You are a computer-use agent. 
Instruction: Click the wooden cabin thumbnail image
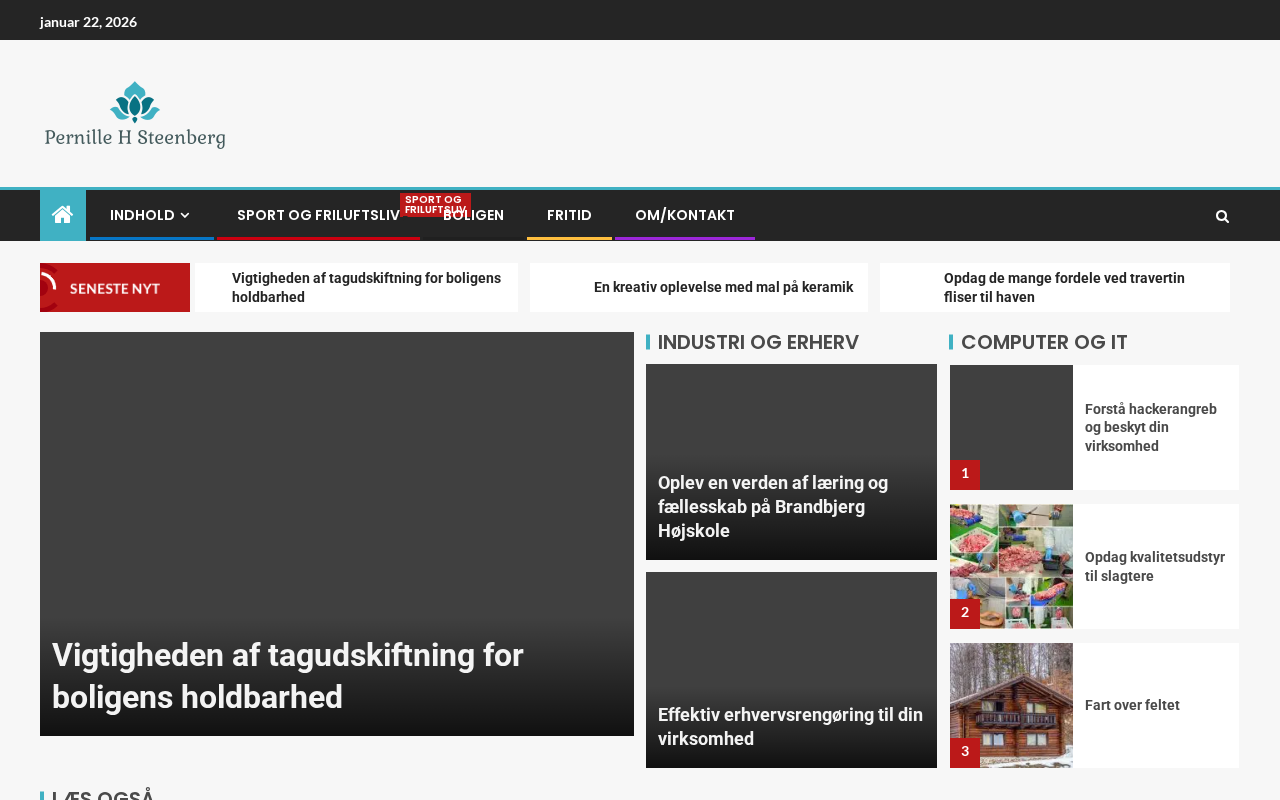[1011, 705]
